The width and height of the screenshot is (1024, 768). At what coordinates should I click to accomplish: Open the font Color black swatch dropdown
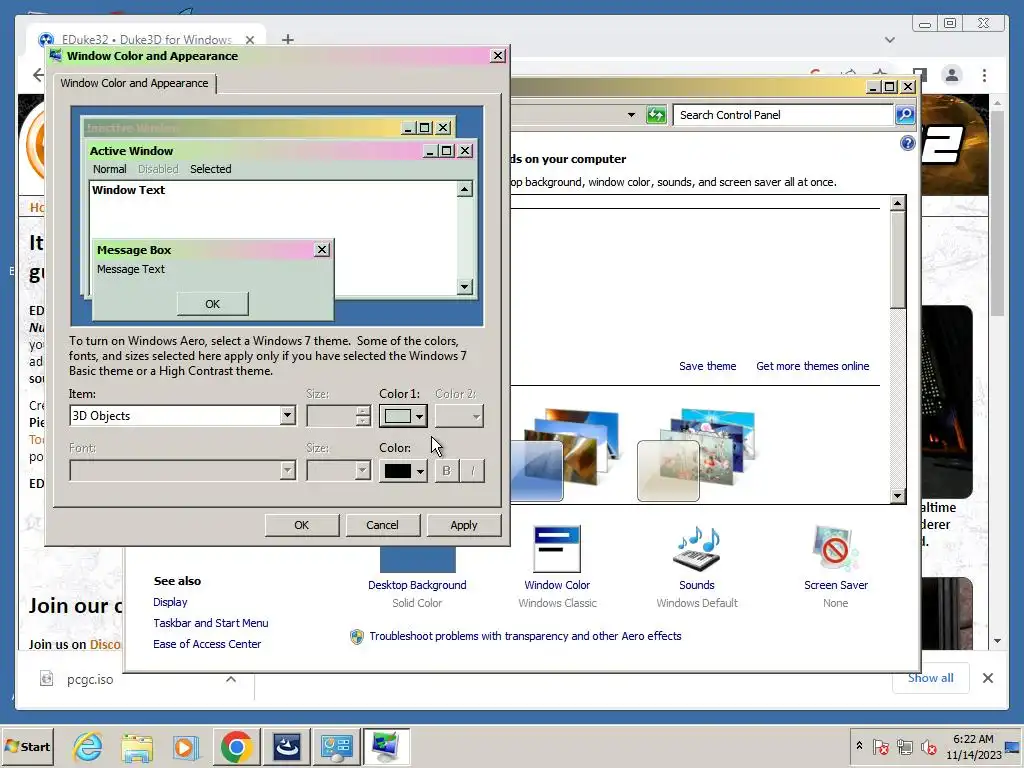click(403, 471)
